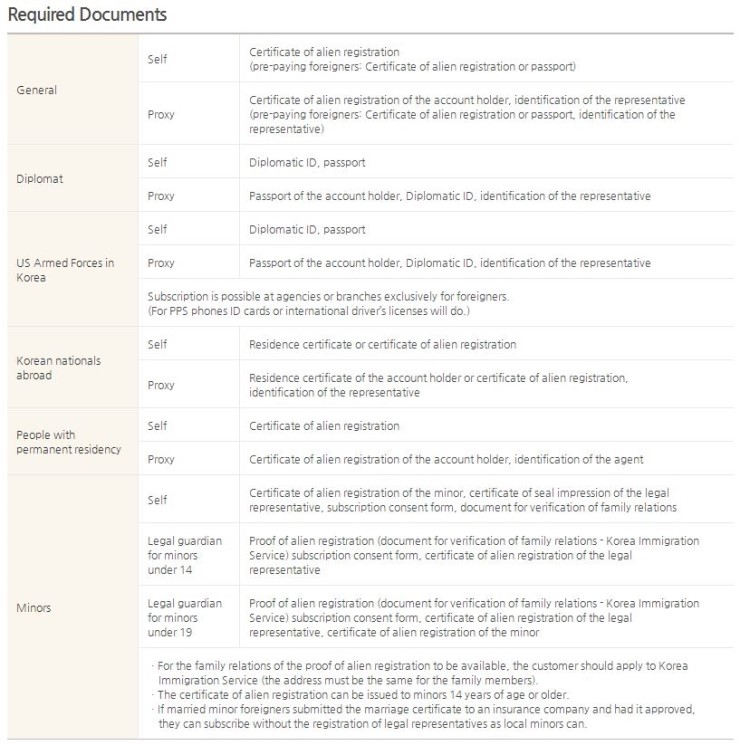The image size is (740, 745).
Task: Click Korean nationals abroad category cell
Action: pos(73,367)
